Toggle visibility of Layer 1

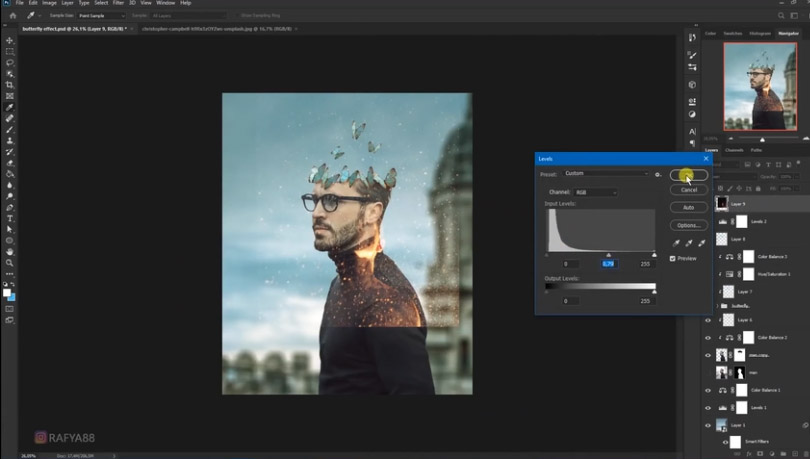708,425
